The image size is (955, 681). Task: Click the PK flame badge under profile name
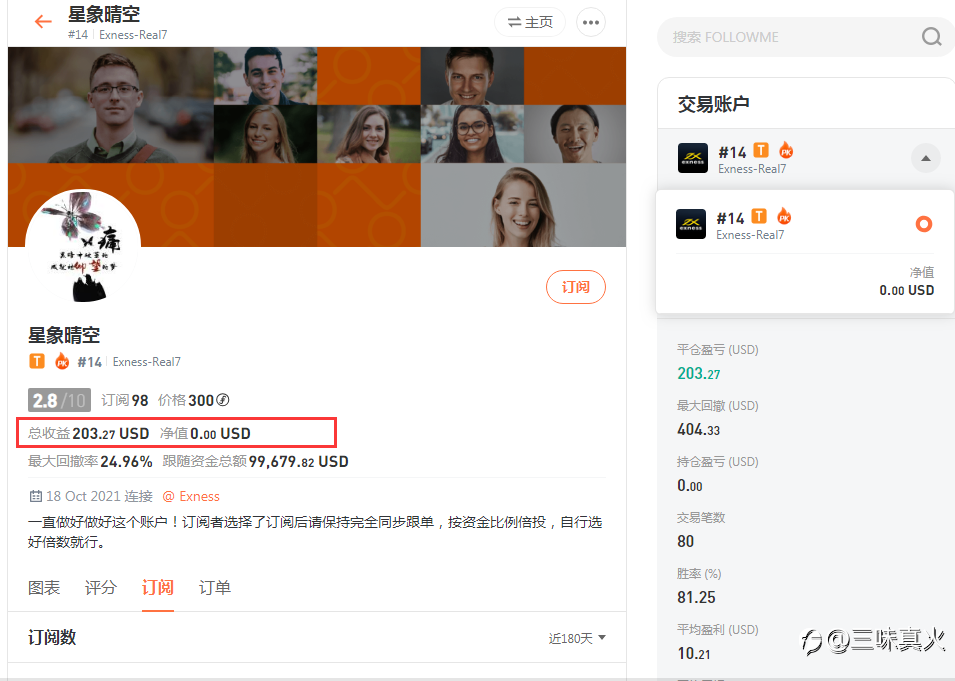pos(62,361)
